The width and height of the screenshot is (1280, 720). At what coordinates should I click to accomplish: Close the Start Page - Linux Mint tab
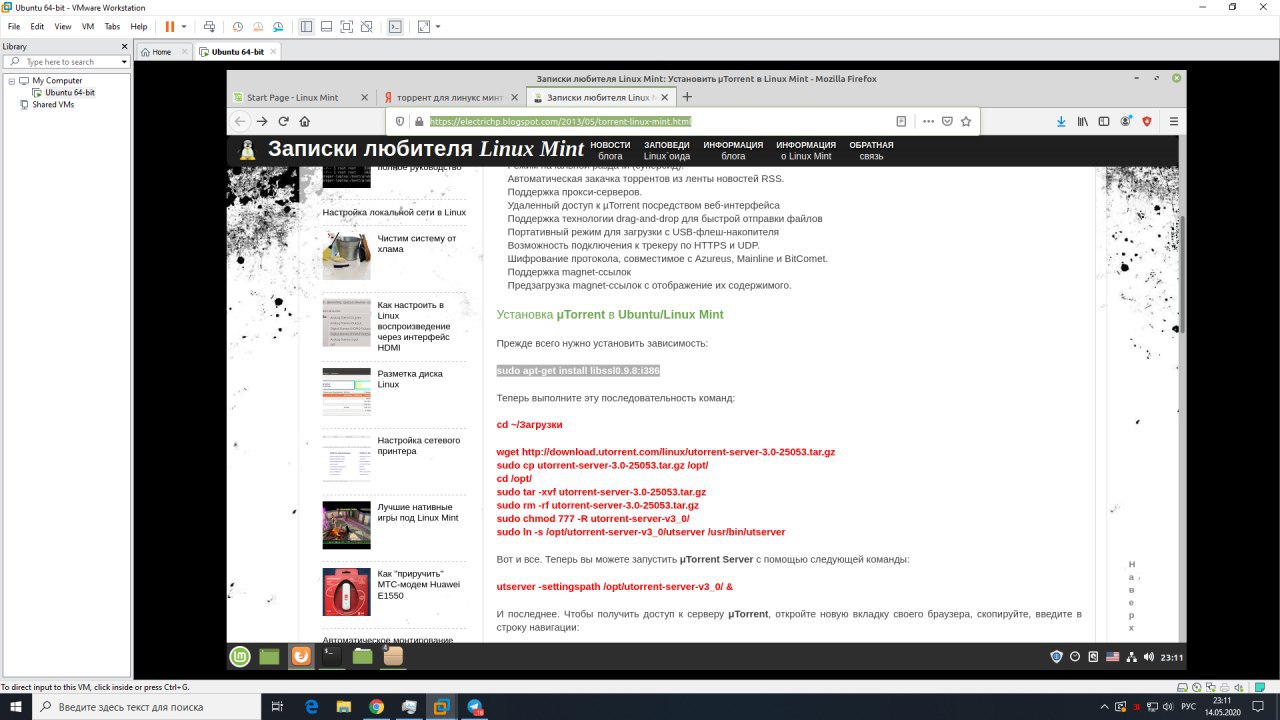pyautogui.click(x=363, y=98)
